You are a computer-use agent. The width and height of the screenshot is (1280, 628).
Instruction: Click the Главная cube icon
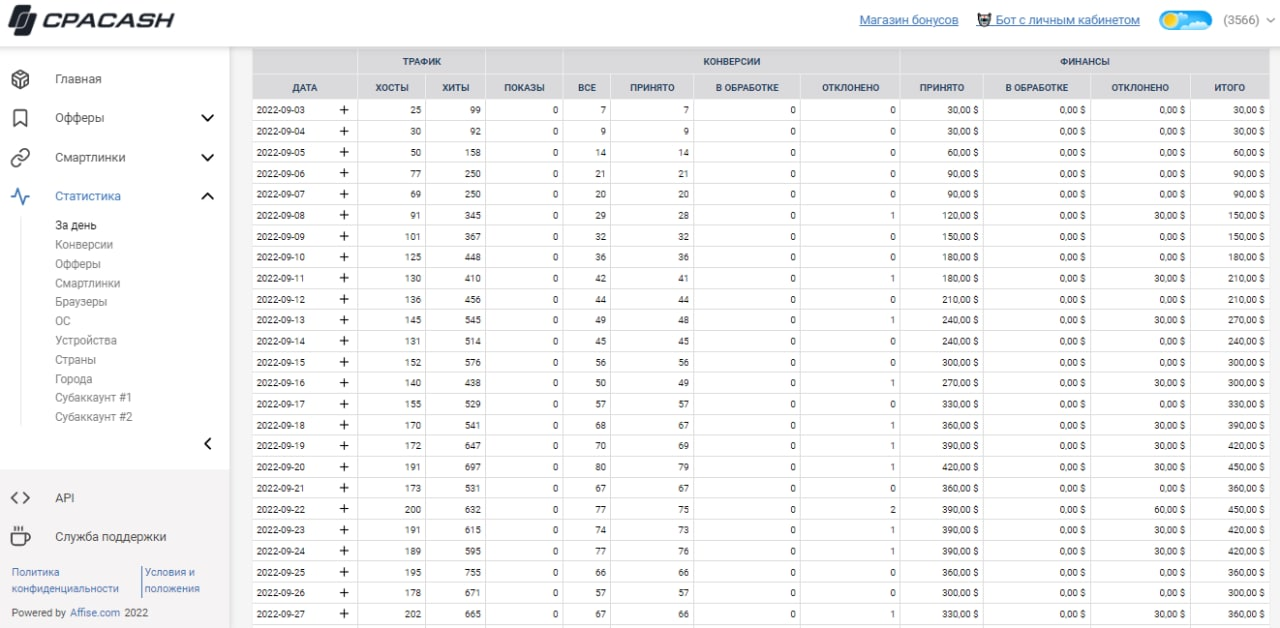tap(20, 79)
